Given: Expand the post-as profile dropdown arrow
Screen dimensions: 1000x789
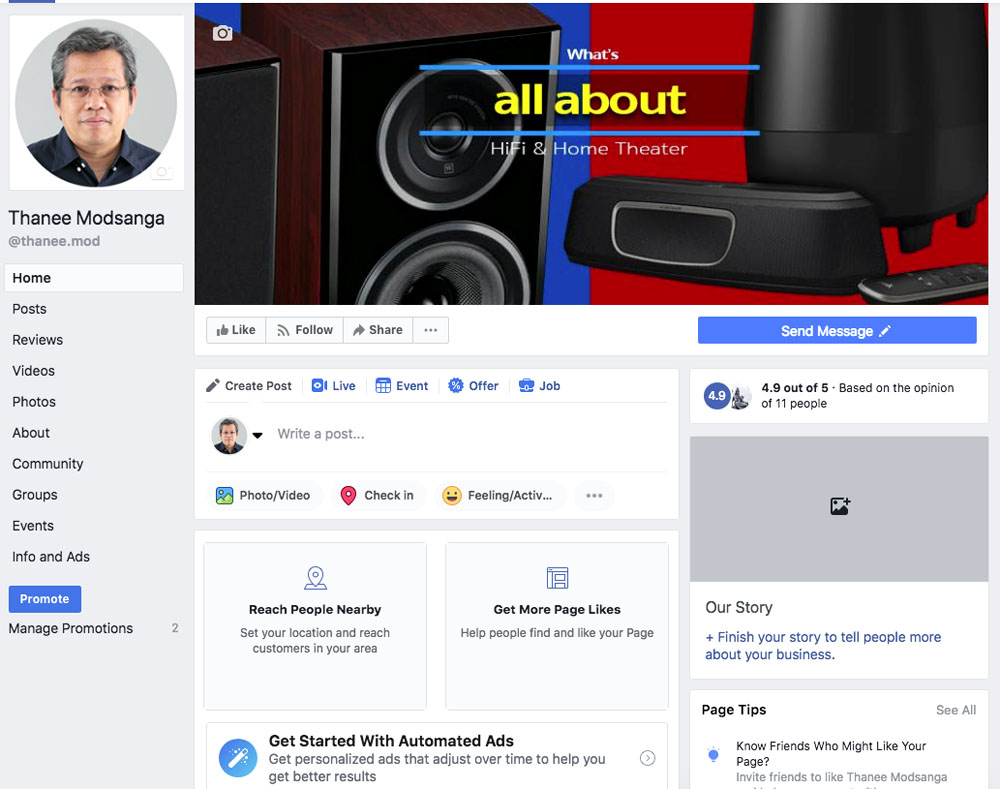Looking at the screenshot, I should (x=257, y=435).
